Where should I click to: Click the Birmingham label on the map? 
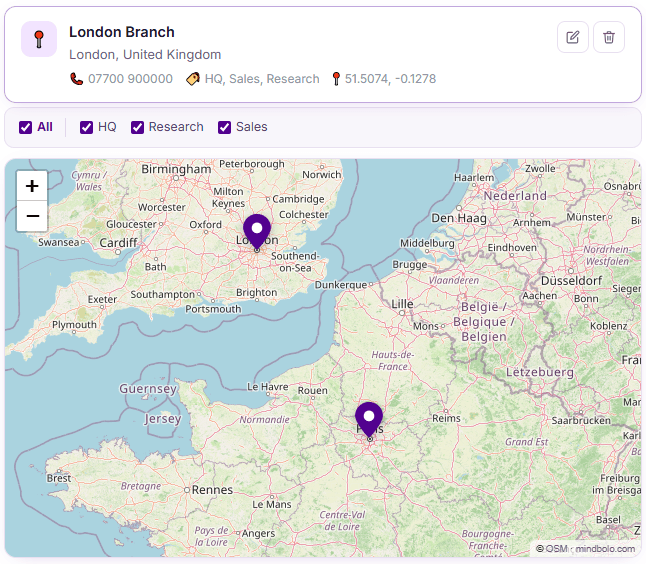click(x=176, y=169)
